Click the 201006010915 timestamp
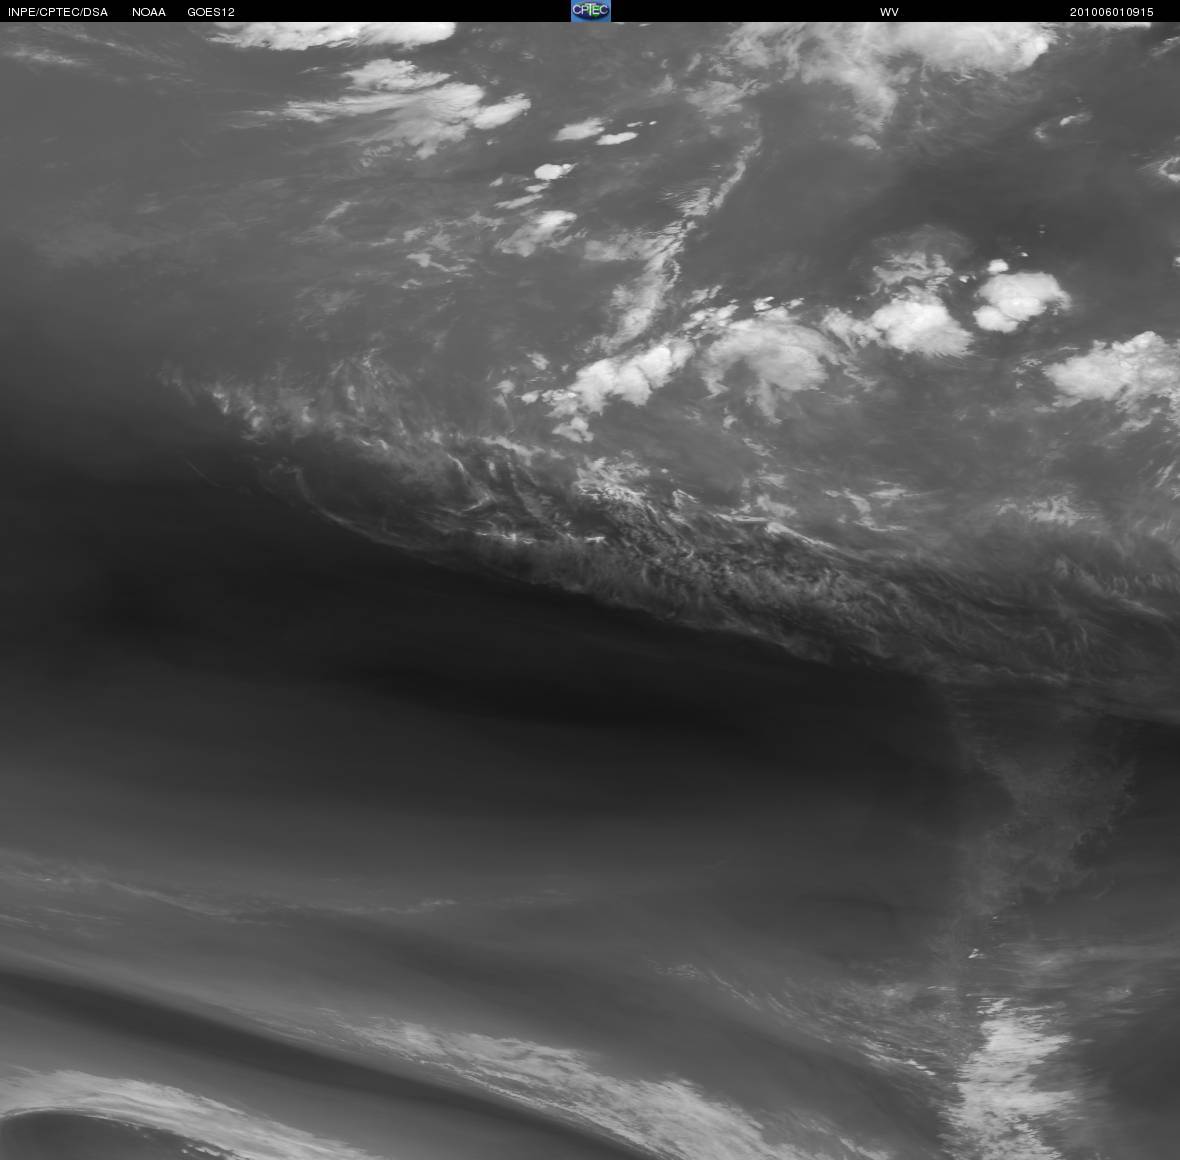 [x=1112, y=12]
